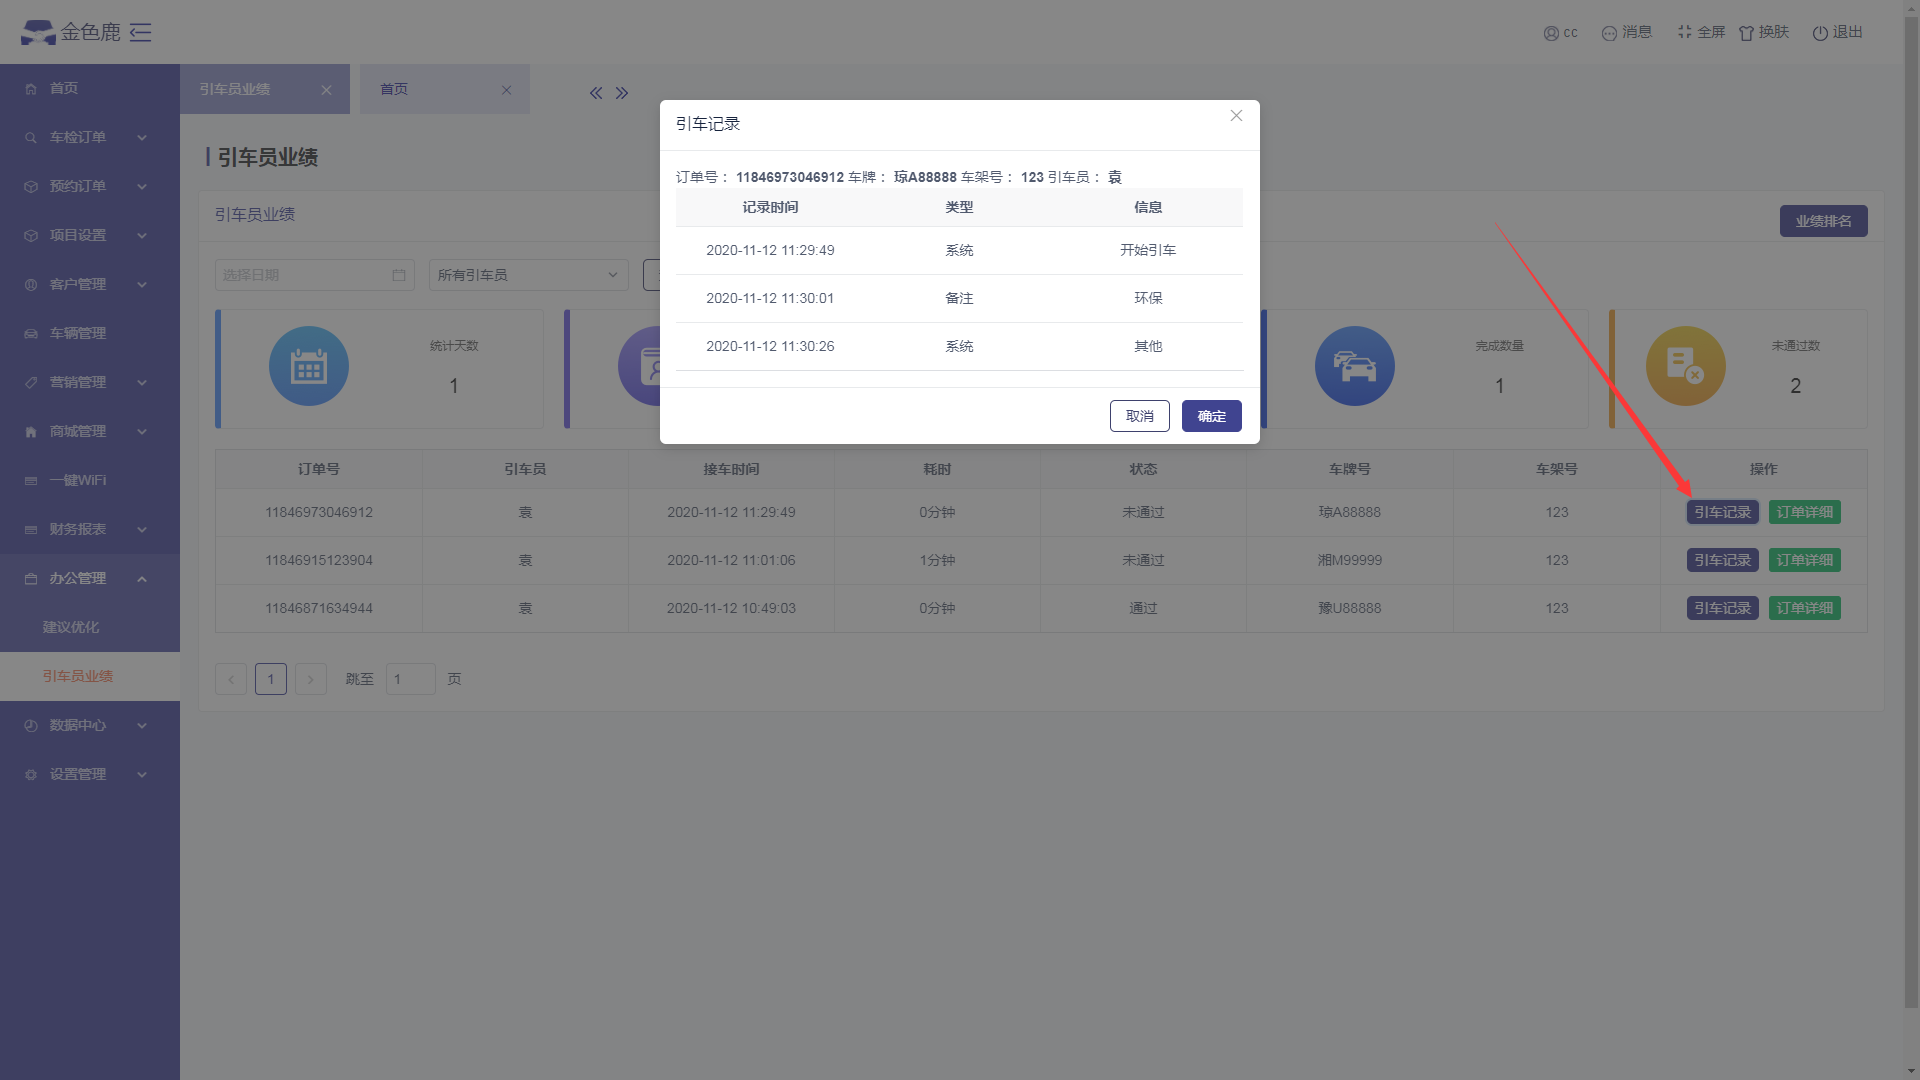1920x1080 pixels.
Task: Click the blue calendar 统计天数 icon
Action: pos(308,366)
